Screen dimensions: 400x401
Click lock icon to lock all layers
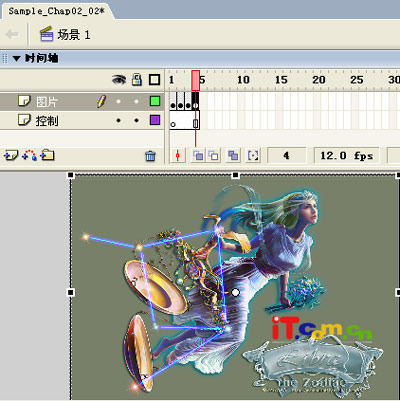click(x=137, y=80)
